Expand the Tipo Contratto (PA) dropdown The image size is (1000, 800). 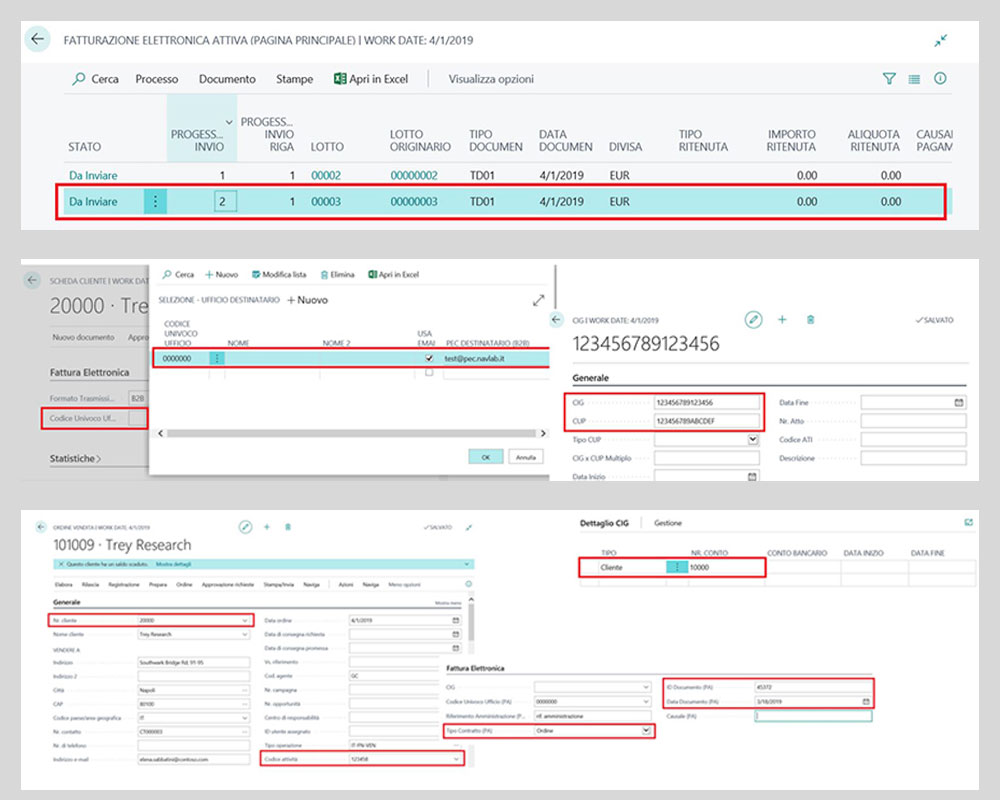pyautogui.click(x=647, y=731)
